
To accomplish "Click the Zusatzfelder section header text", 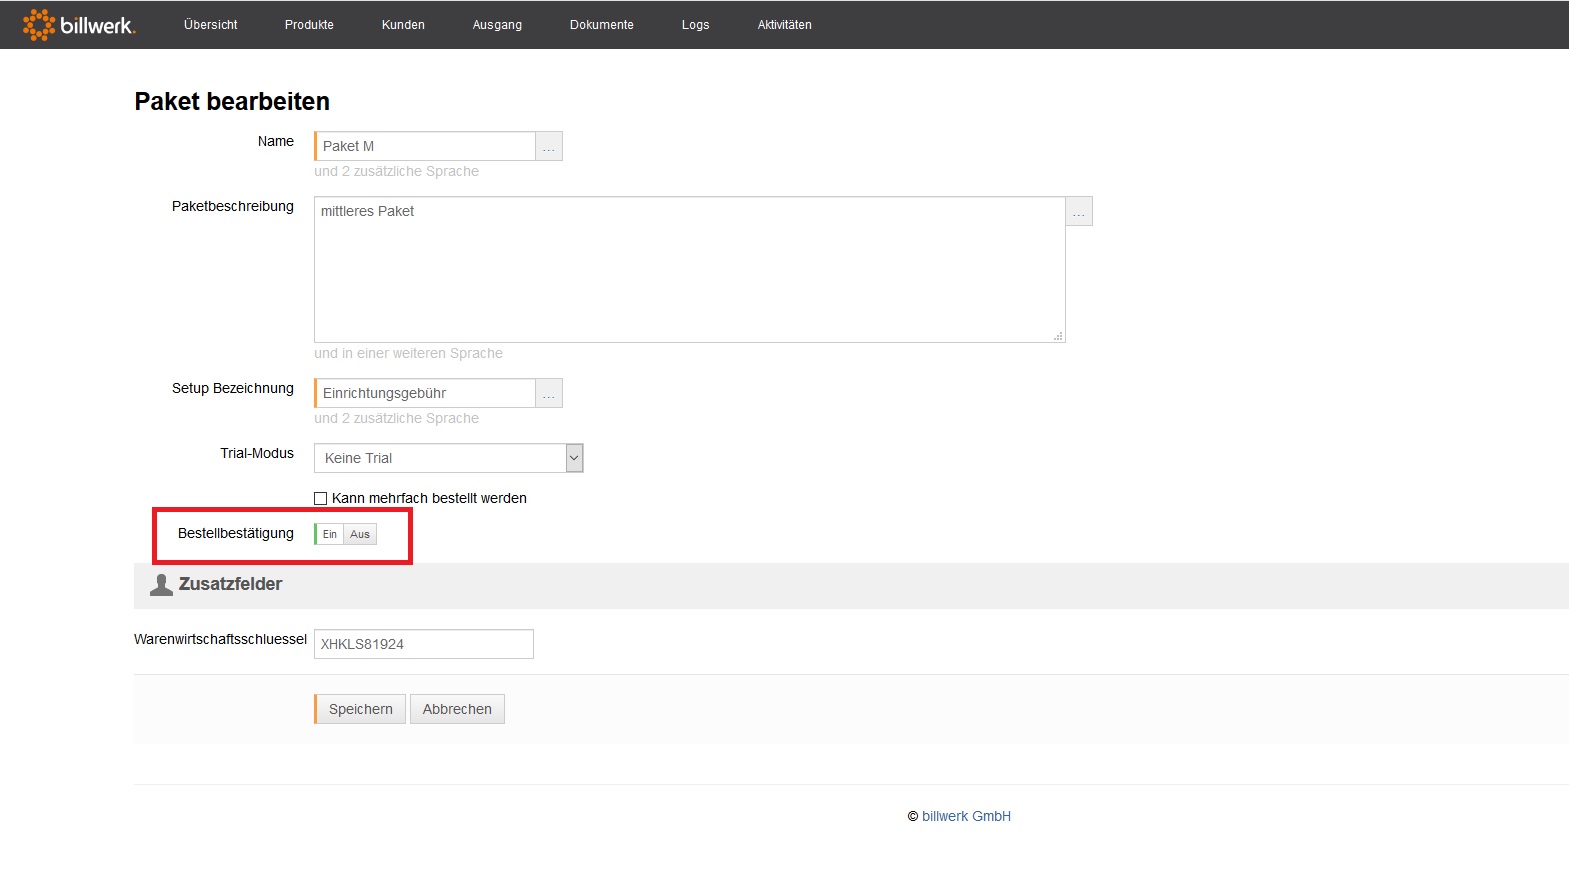I will coord(230,584).
